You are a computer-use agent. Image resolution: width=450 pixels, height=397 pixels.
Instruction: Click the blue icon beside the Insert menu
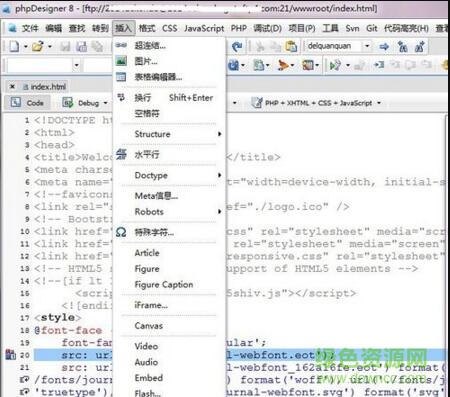pyautogui.click(x=234, y=65)
